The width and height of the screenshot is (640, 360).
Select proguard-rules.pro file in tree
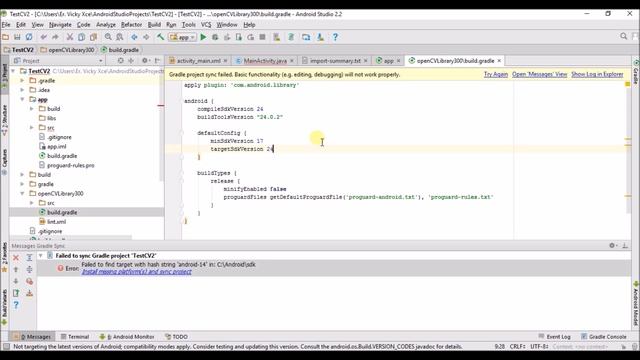(x=71, y=165)
